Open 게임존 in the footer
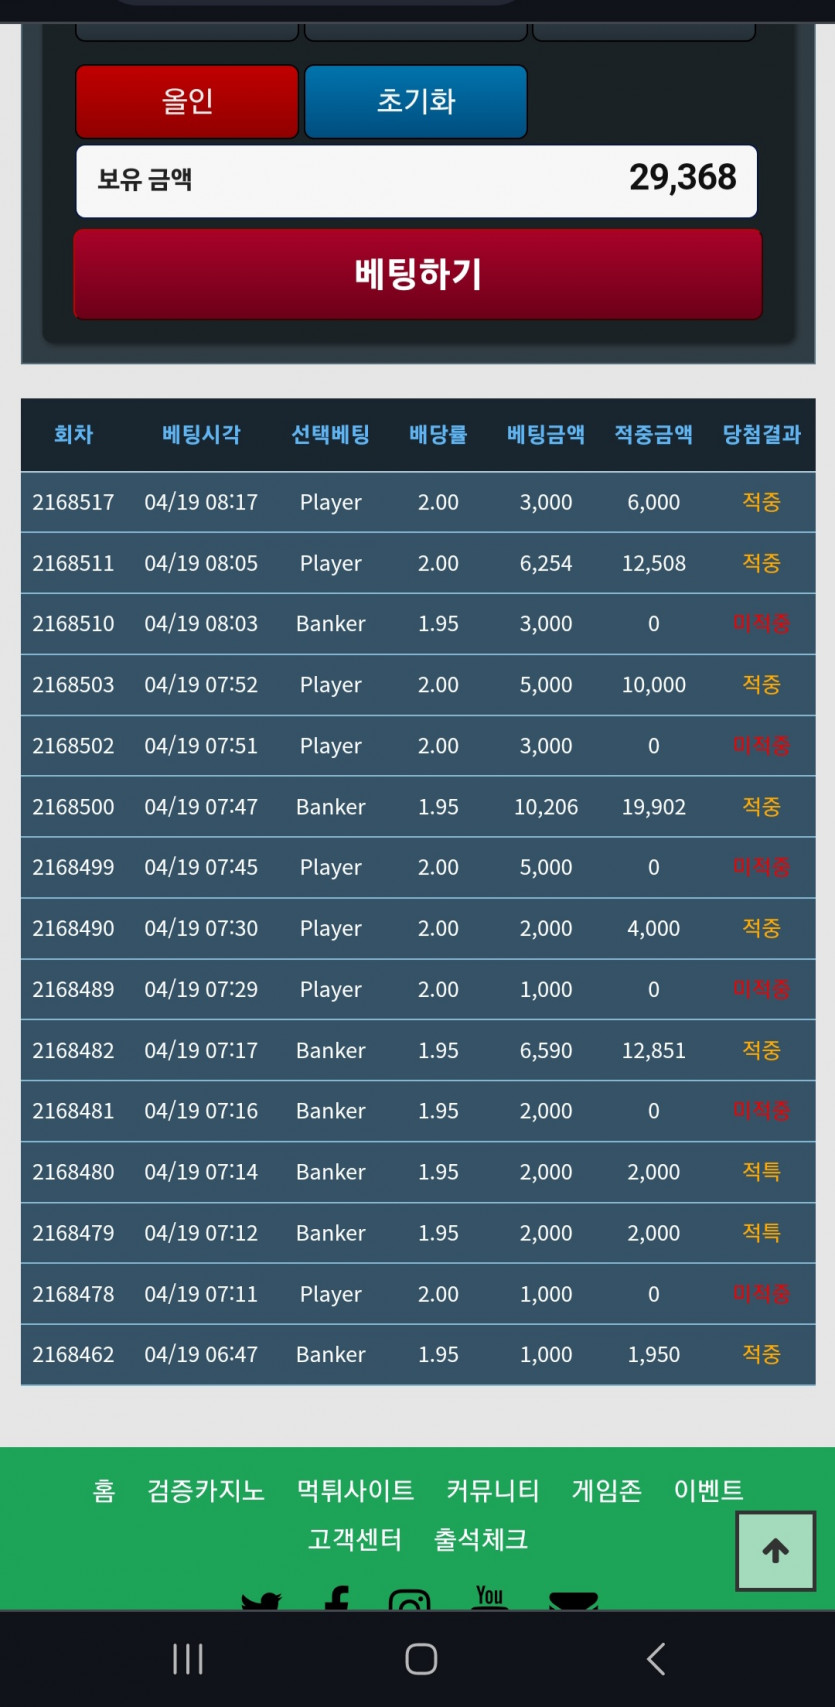835x1707 pixels. (606, 1491)
